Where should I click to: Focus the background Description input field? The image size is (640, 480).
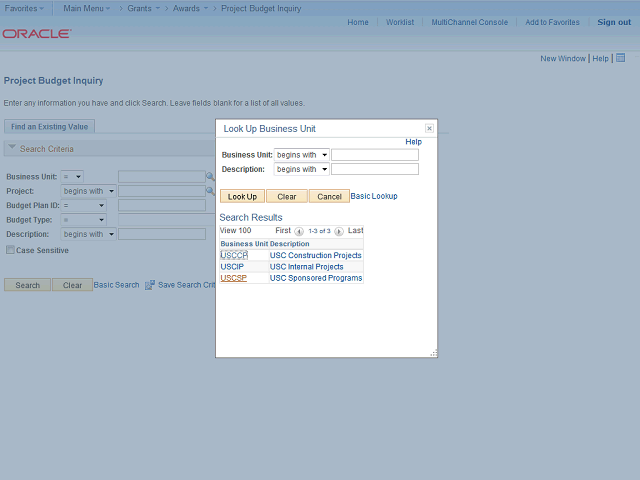[162, 234]
